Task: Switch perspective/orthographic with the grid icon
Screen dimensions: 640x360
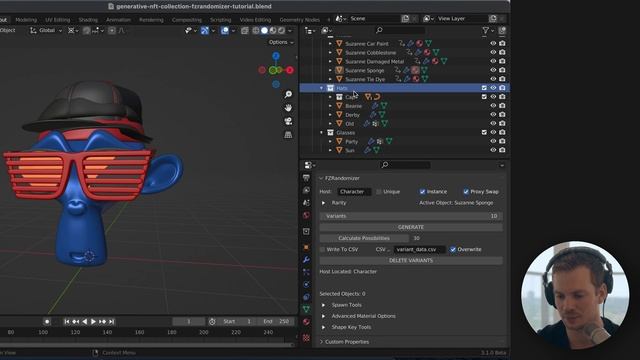Action: pos(288,135)
